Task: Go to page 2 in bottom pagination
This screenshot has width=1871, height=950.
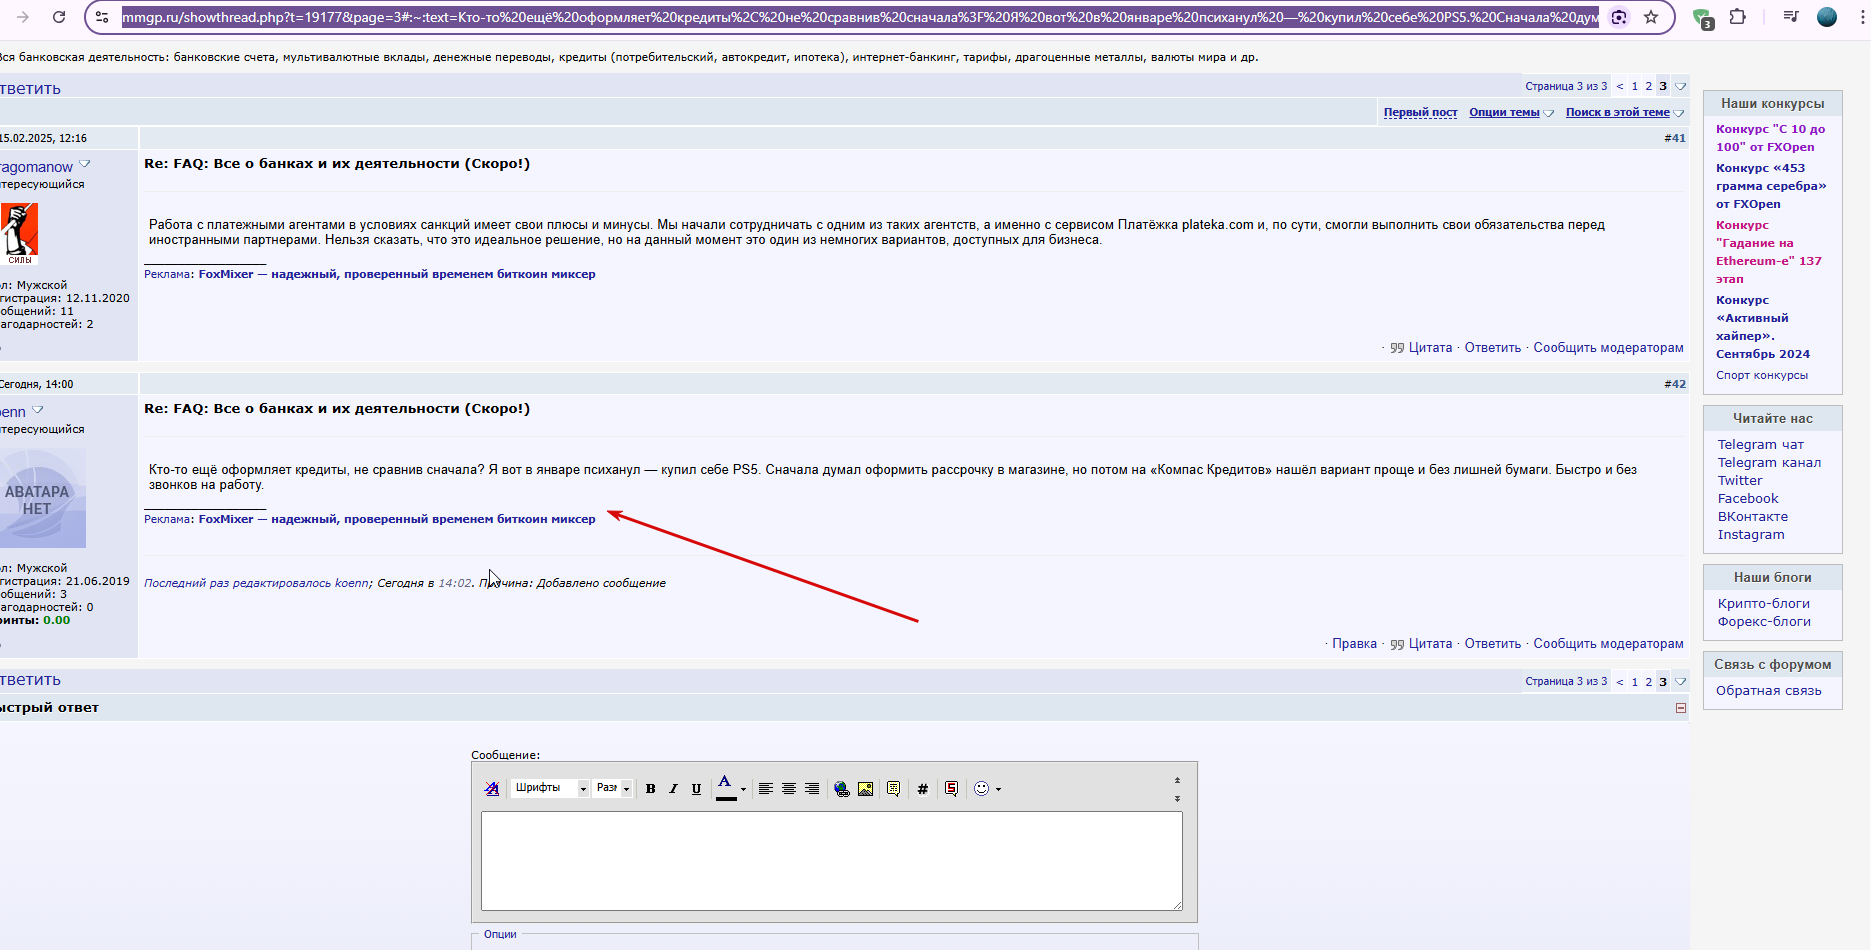Action: 1649,682
